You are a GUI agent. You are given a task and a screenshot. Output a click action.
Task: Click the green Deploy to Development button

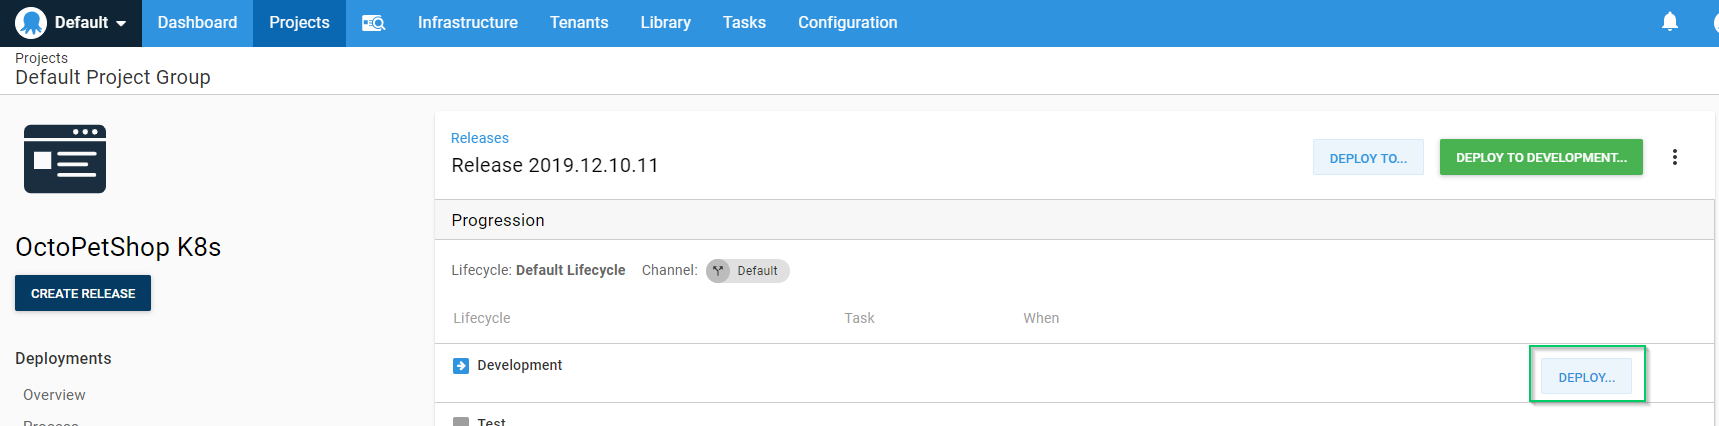[1540, 158]
